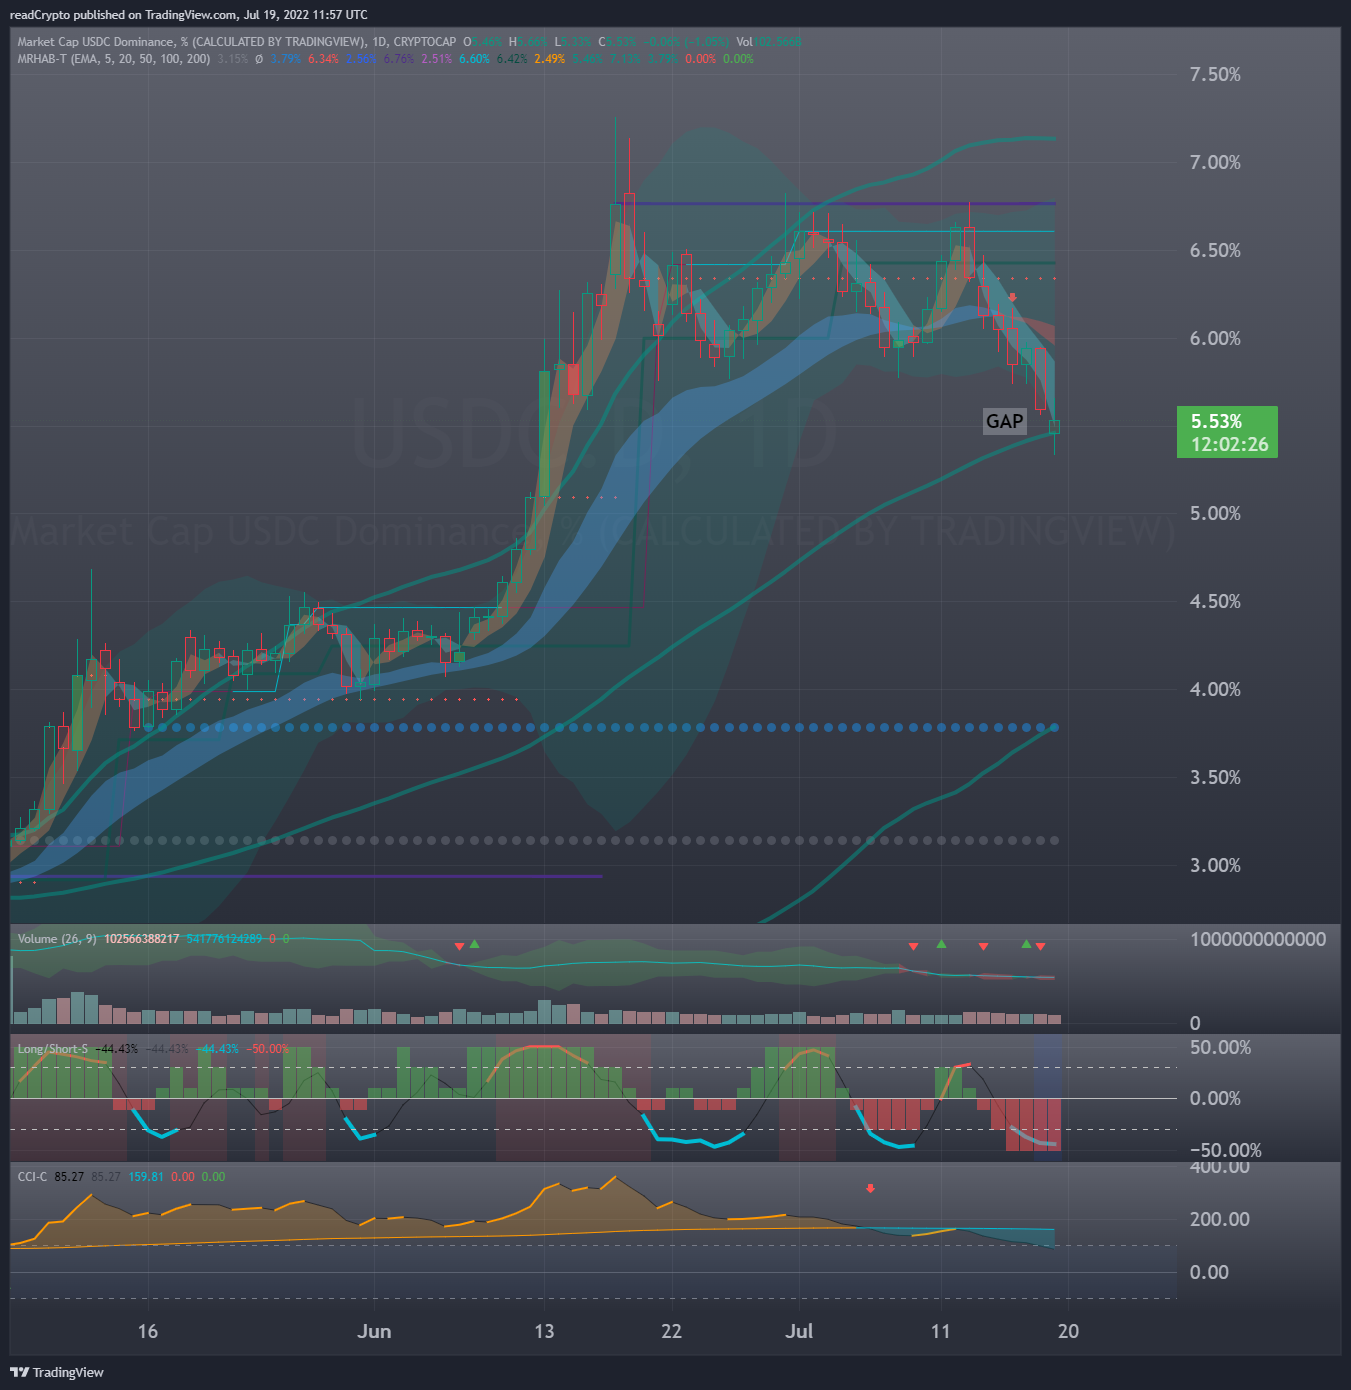Screen dimensions: 1351x1390
Task: Click the TradingView logo at the bottom
Action: click(x=57, y=1372)
